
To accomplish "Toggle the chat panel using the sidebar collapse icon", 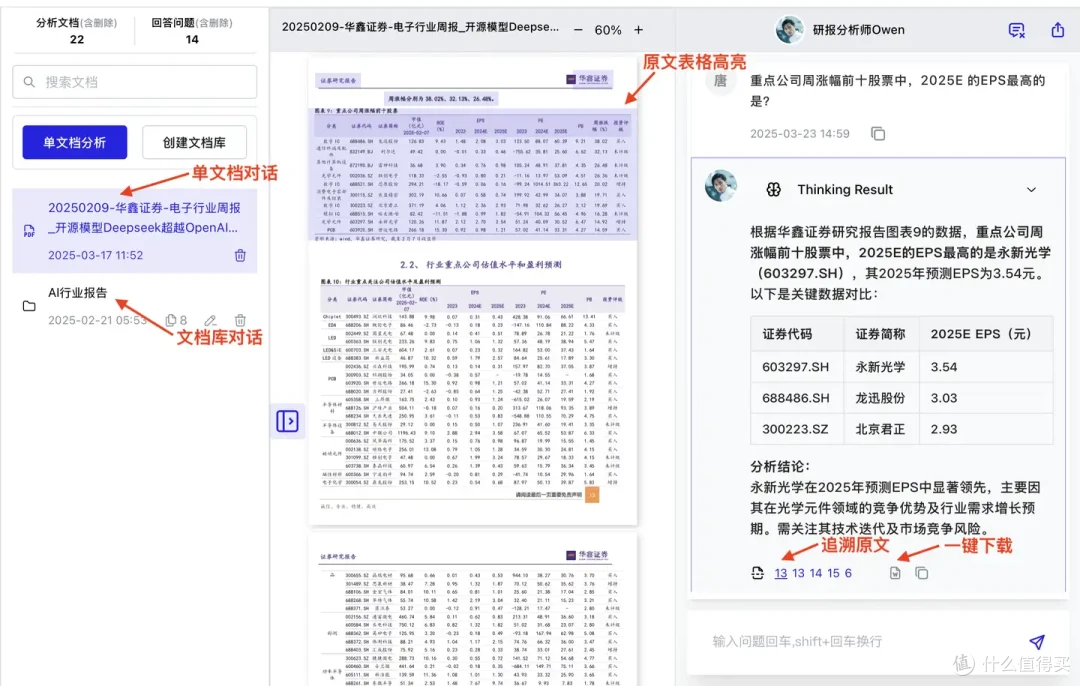I will (x=287, y=421).
